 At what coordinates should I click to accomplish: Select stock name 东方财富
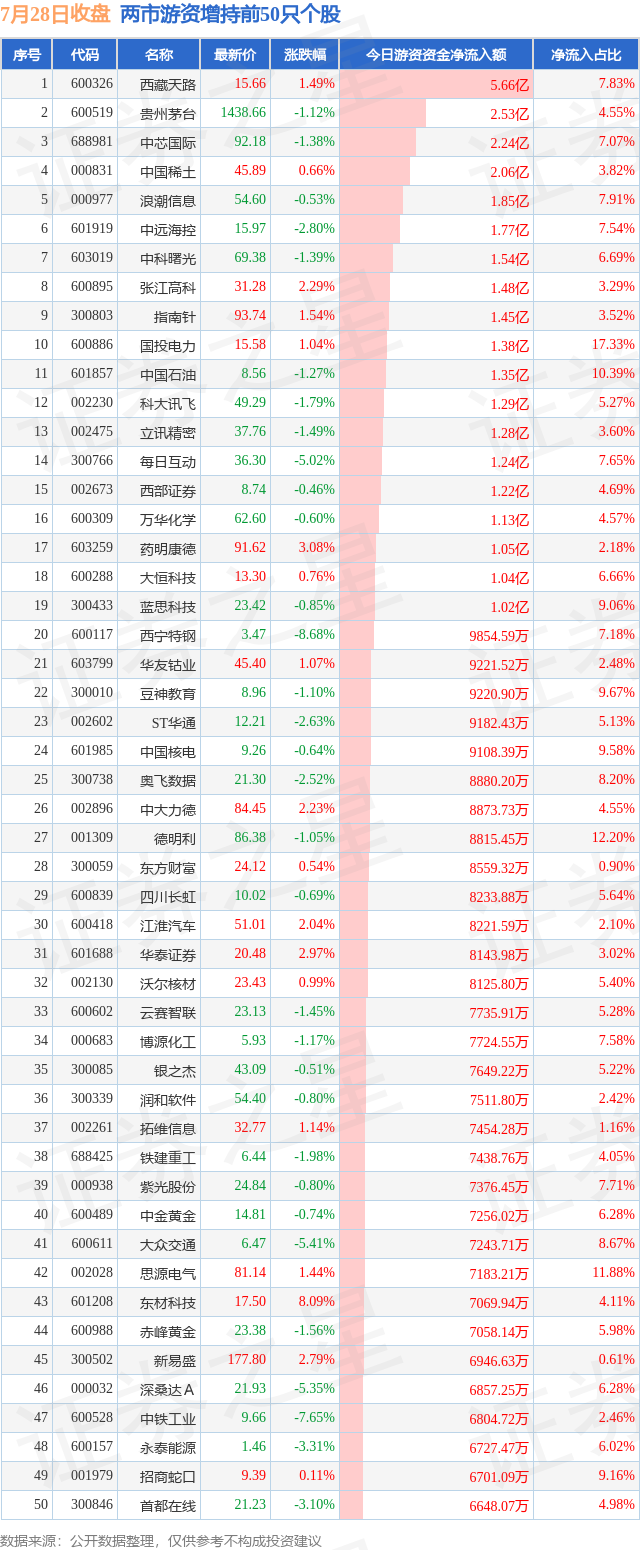[x=168, y=868]
